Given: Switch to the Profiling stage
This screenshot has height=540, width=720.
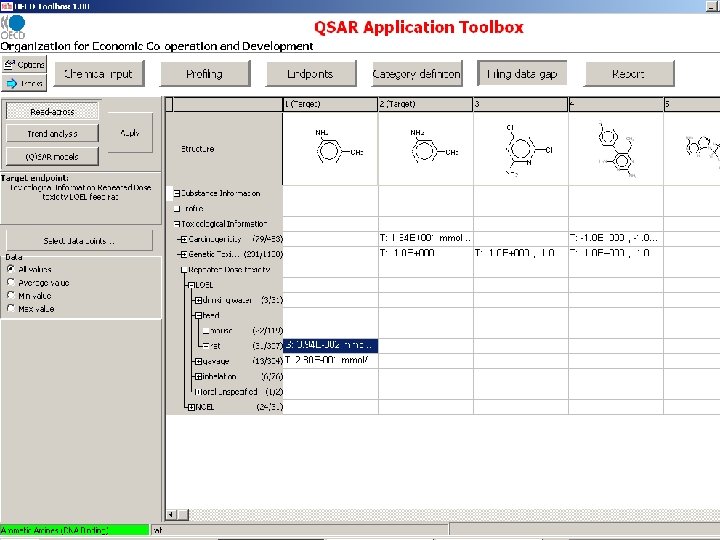Looking at the screenshot, I should coord(205,73).
